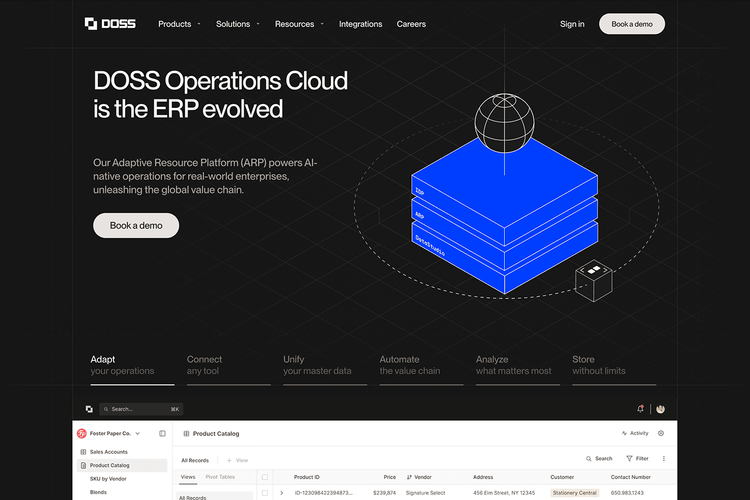Click the DOSS logo in header
Screen dimensions: 750x500
coord(110,23)
